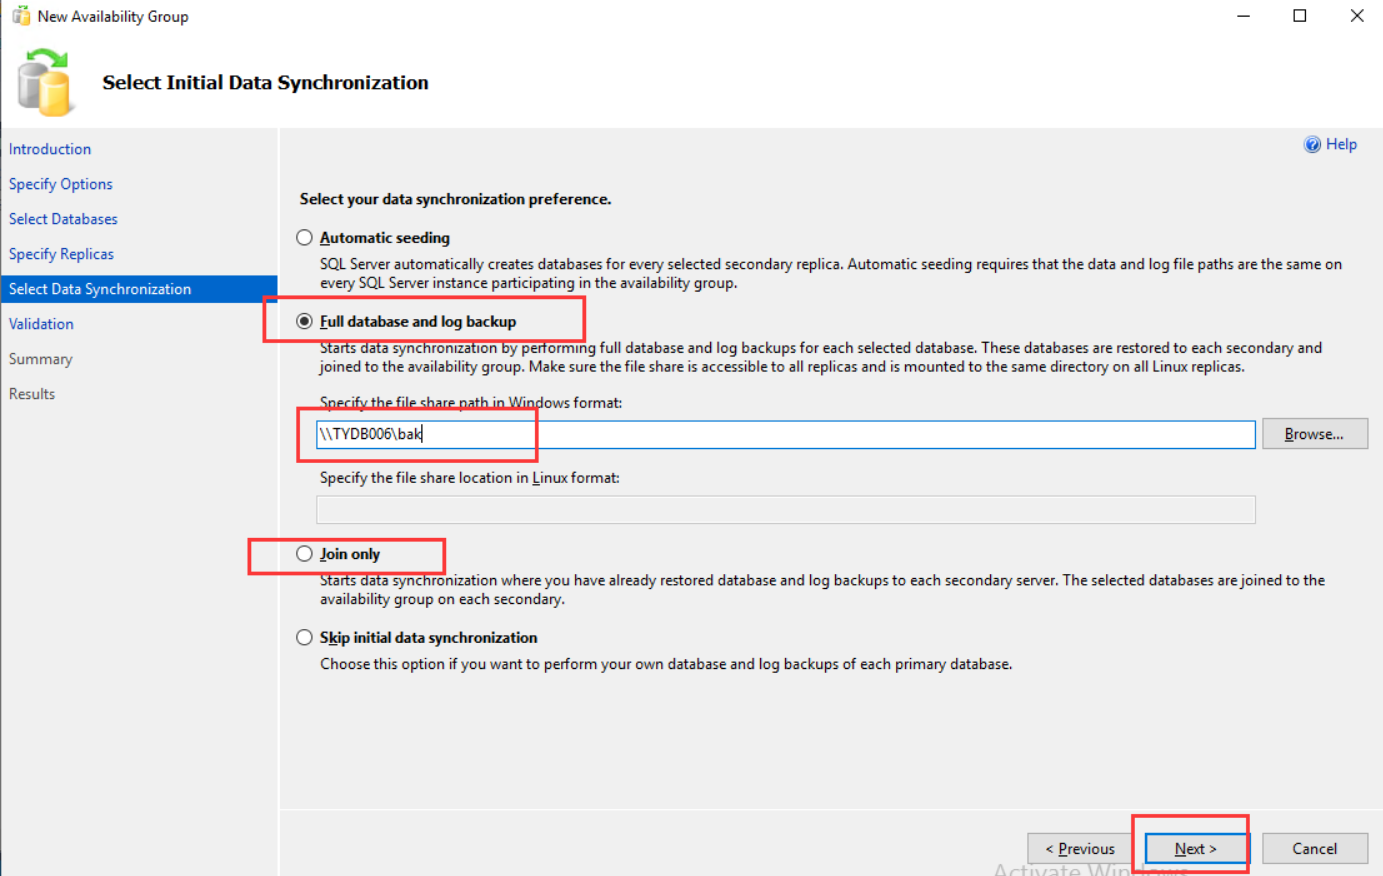Cancel the availability group wizard
This screenshot has width=1383, height=876.
[1314, 849]
